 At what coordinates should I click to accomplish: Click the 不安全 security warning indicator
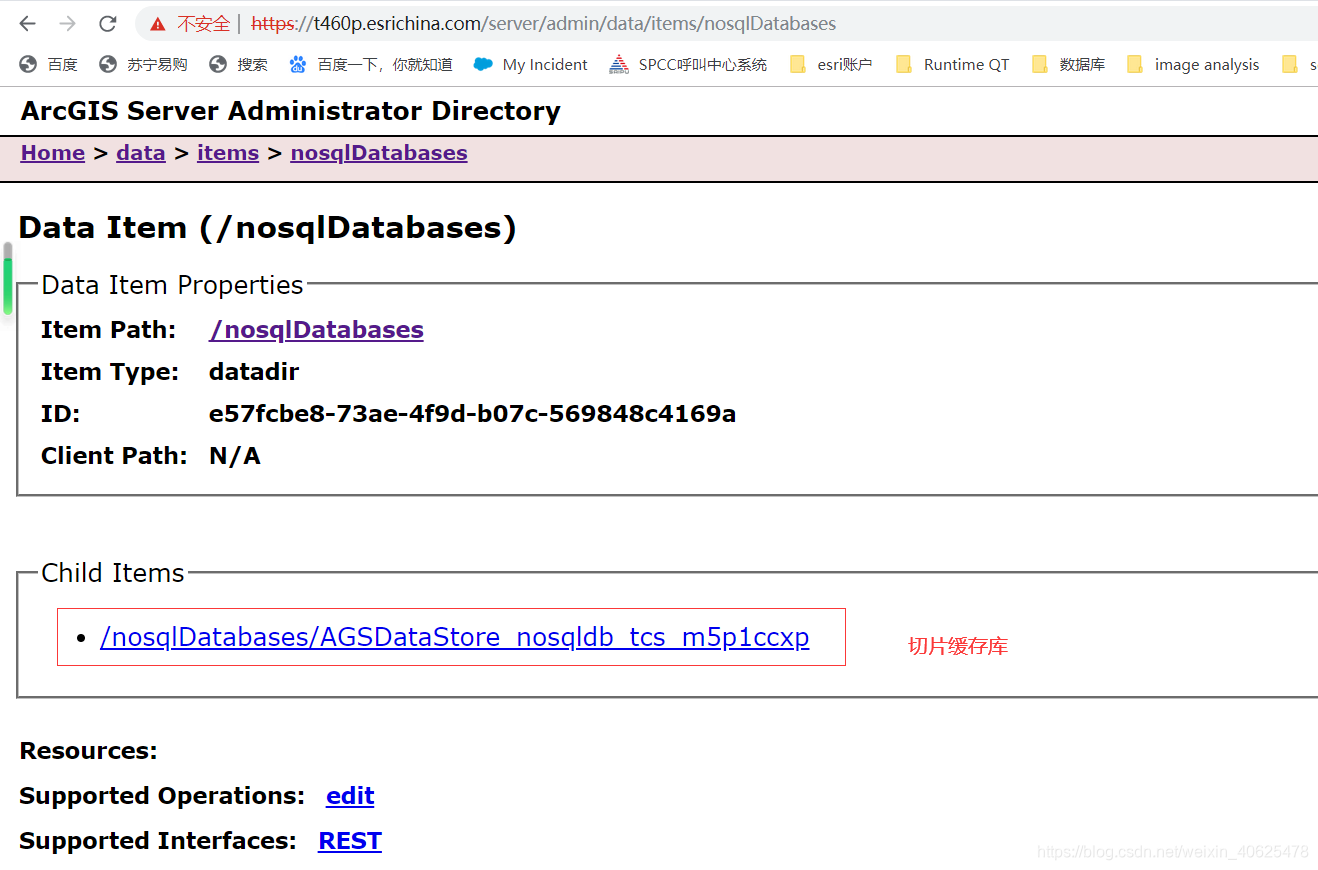pyautogui.click(x=199, y=23)
